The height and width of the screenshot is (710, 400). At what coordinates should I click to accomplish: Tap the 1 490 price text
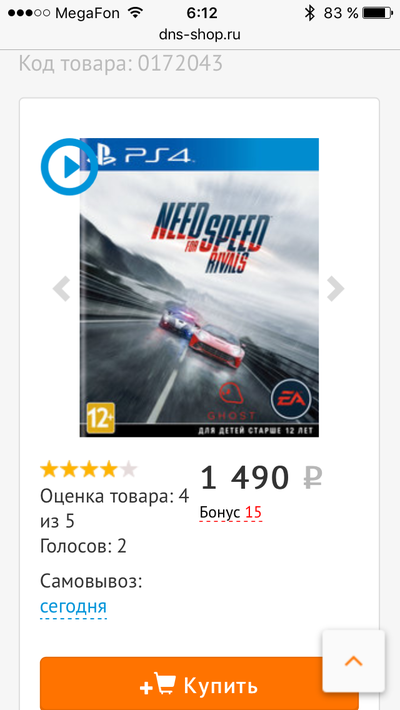click(245, 478)
